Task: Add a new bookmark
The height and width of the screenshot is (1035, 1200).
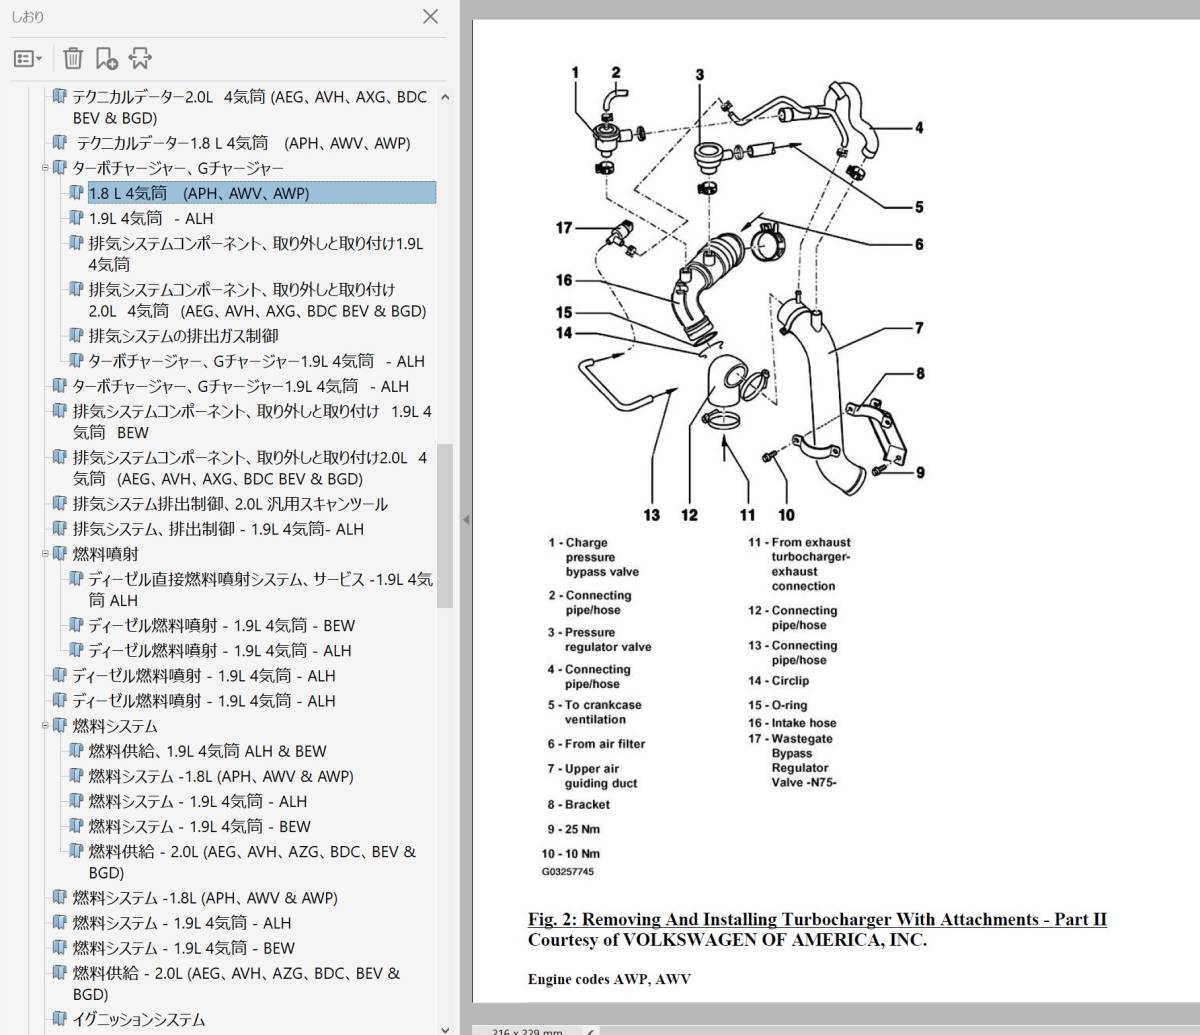Action: [x=106, y=59]
